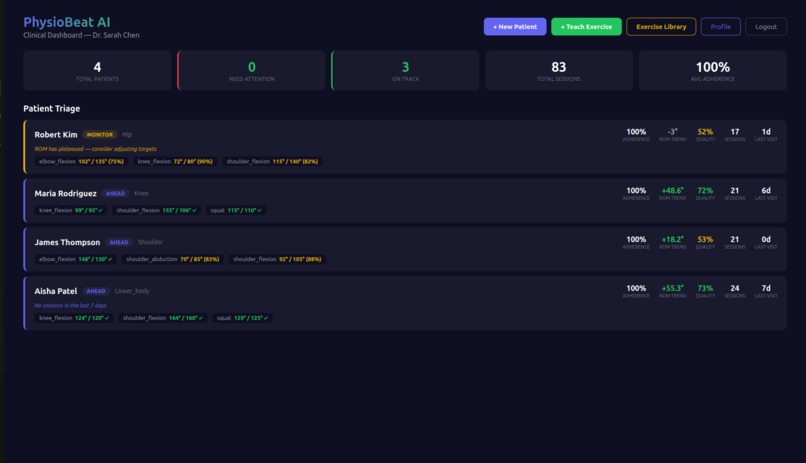Click the Shoulder label beside James Thompson
Image resolution: width=806 pixels, height=463 pixels.
pos(150,243)
